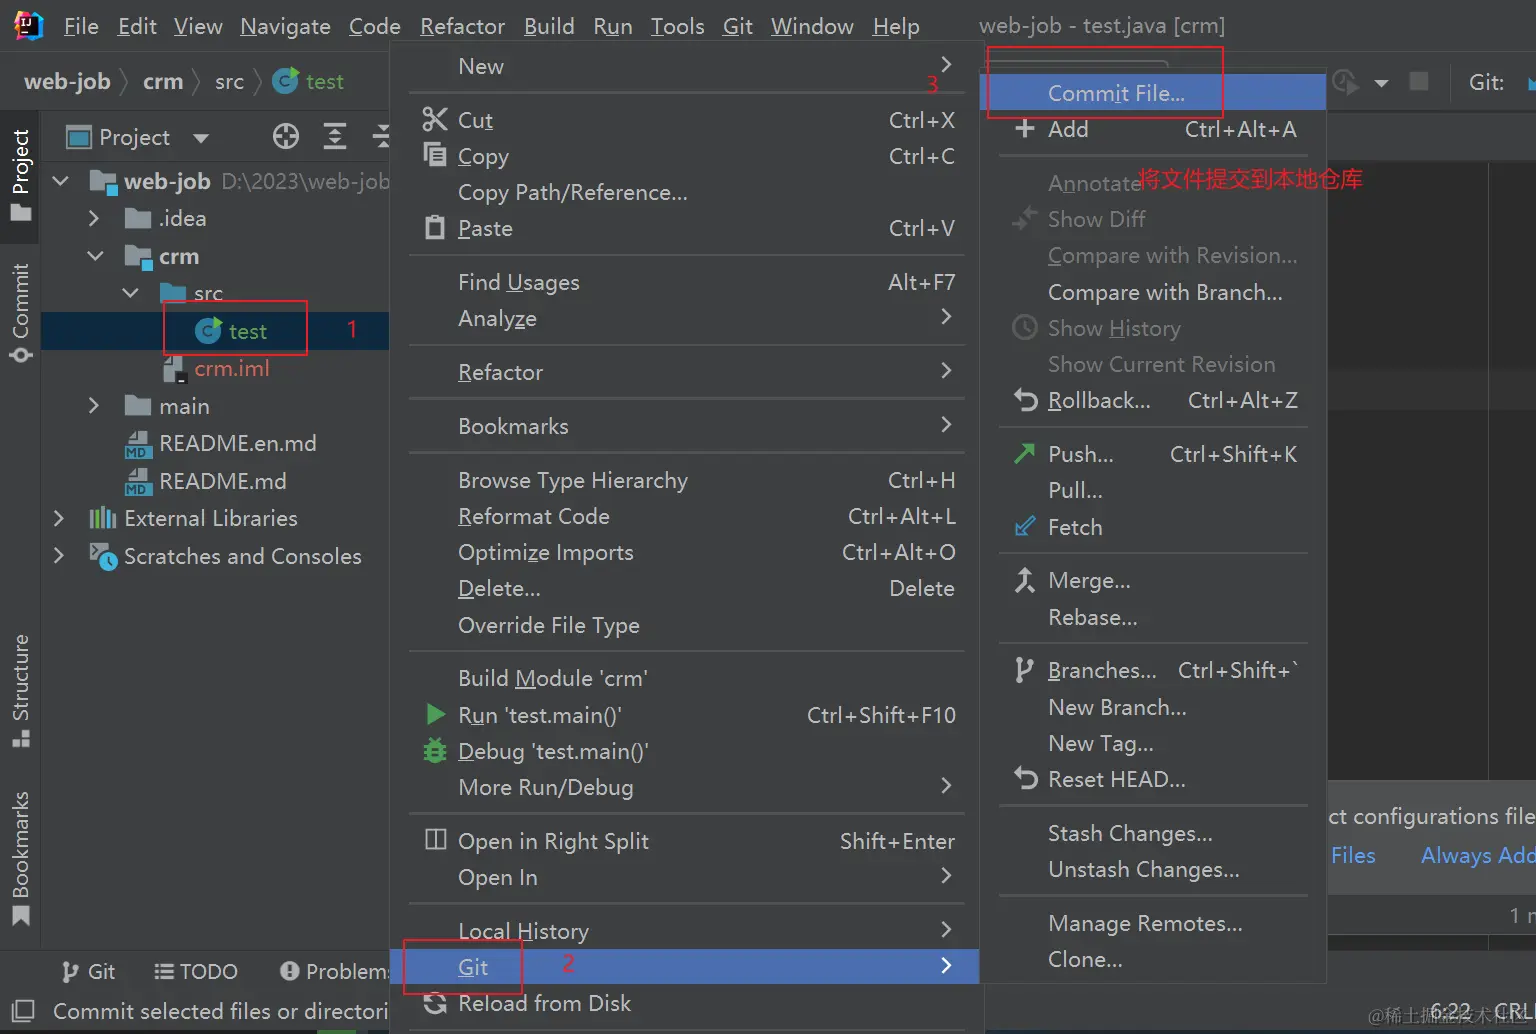
Task: Click the Copy icon in context menu
Action: tap(434, 155)
